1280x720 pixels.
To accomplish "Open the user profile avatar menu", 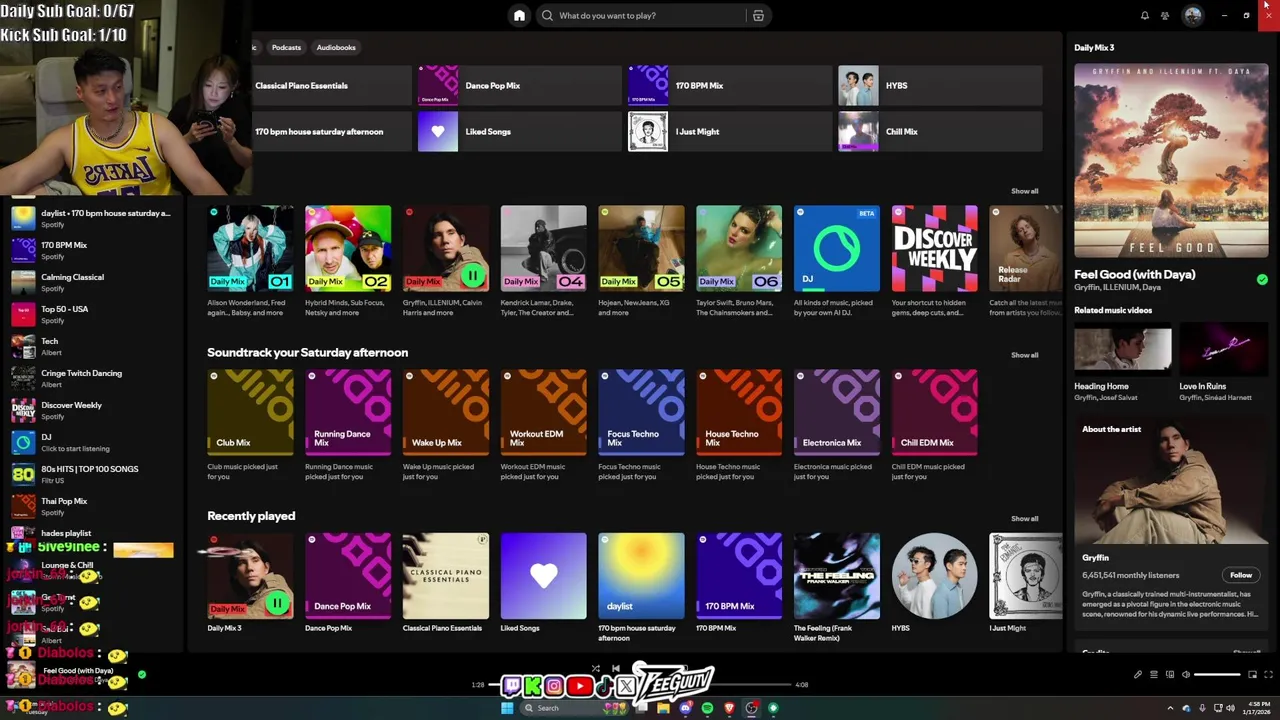I will [x=1192, y=15].
